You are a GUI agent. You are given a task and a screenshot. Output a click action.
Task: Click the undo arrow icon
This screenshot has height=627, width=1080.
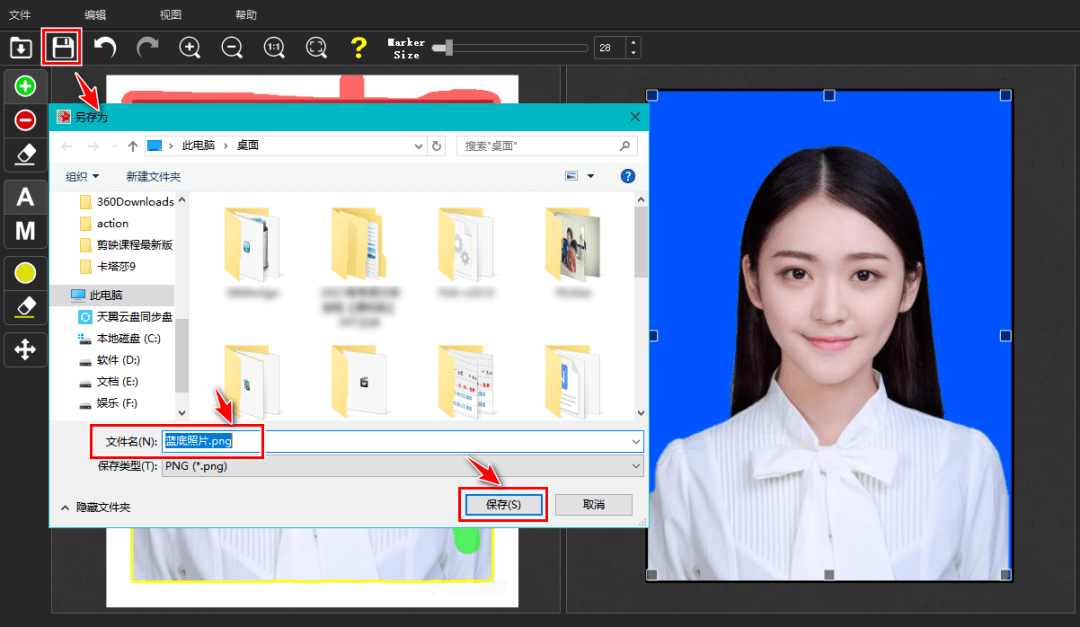[105, 47]
